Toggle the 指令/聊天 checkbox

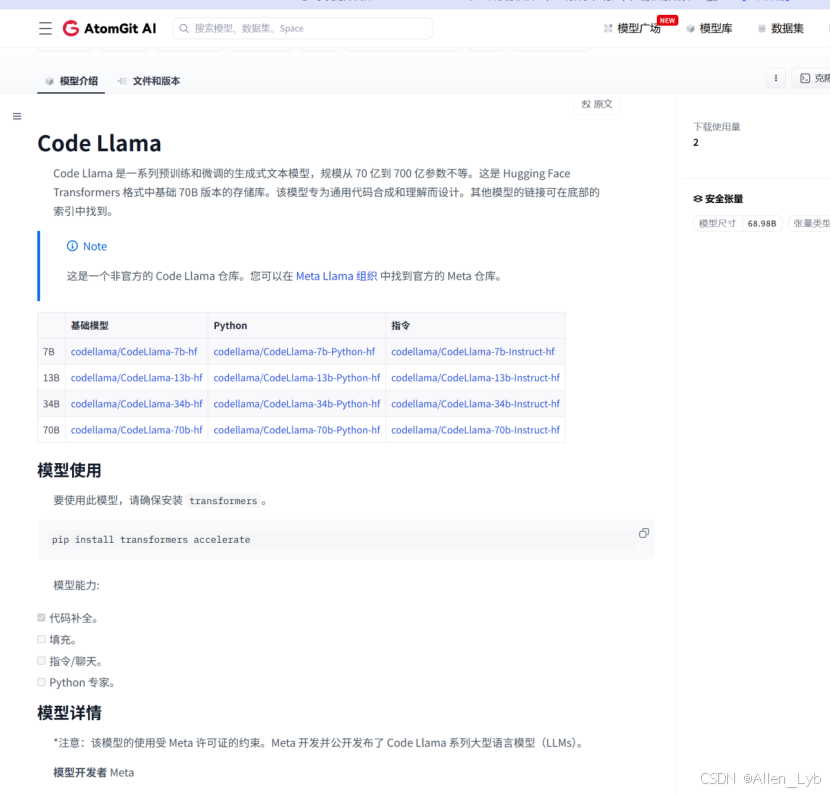(x=41, y=660)
